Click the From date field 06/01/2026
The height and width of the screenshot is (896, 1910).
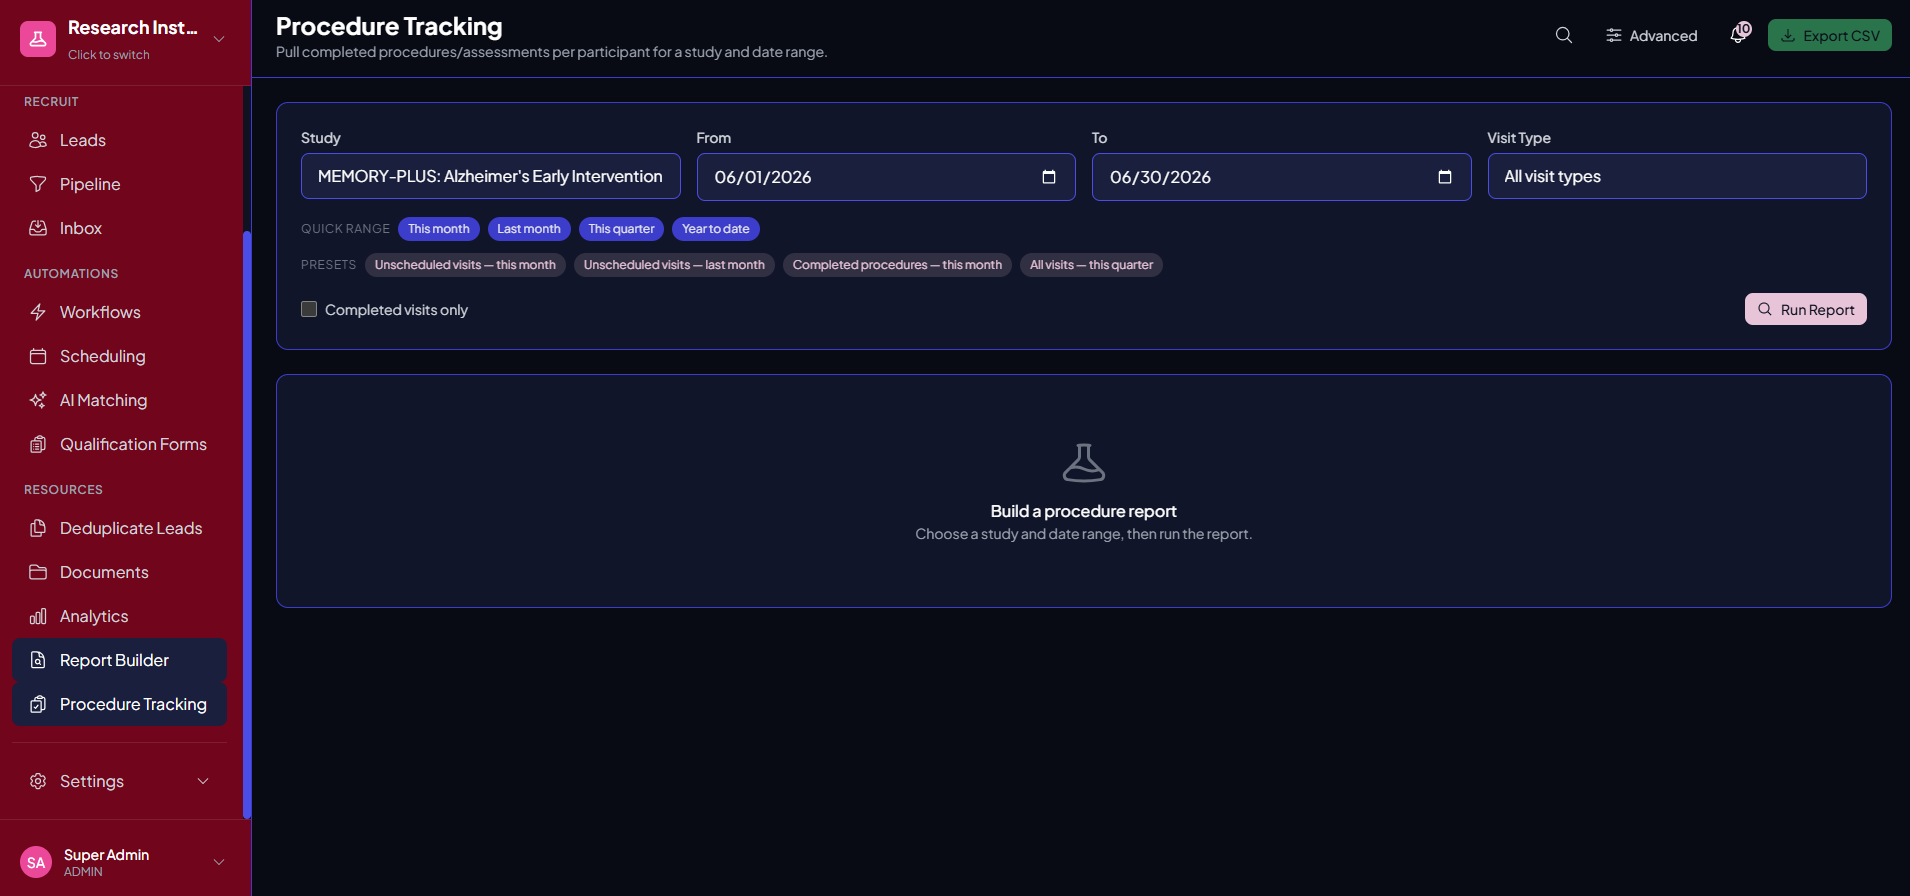coord(886,177)
